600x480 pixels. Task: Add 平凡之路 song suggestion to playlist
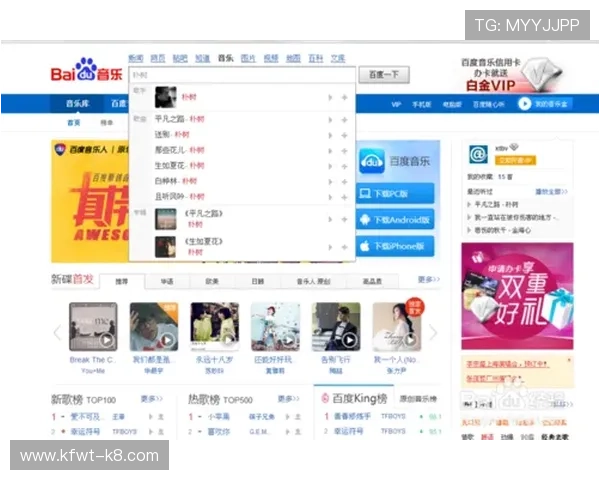pos(344,120)
